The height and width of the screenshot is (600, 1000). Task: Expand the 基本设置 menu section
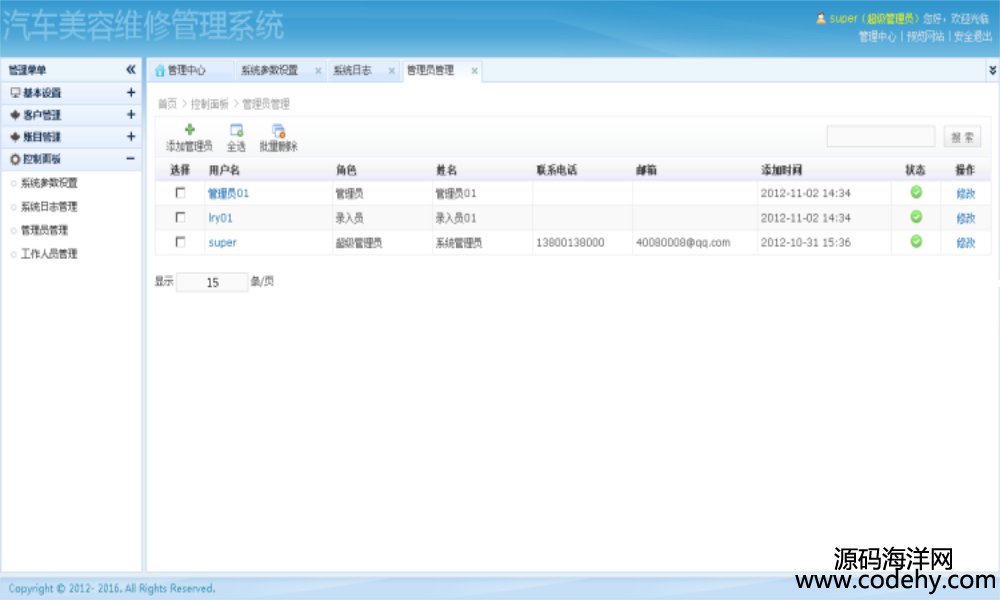pyautogui.click(x=130, y=93)
